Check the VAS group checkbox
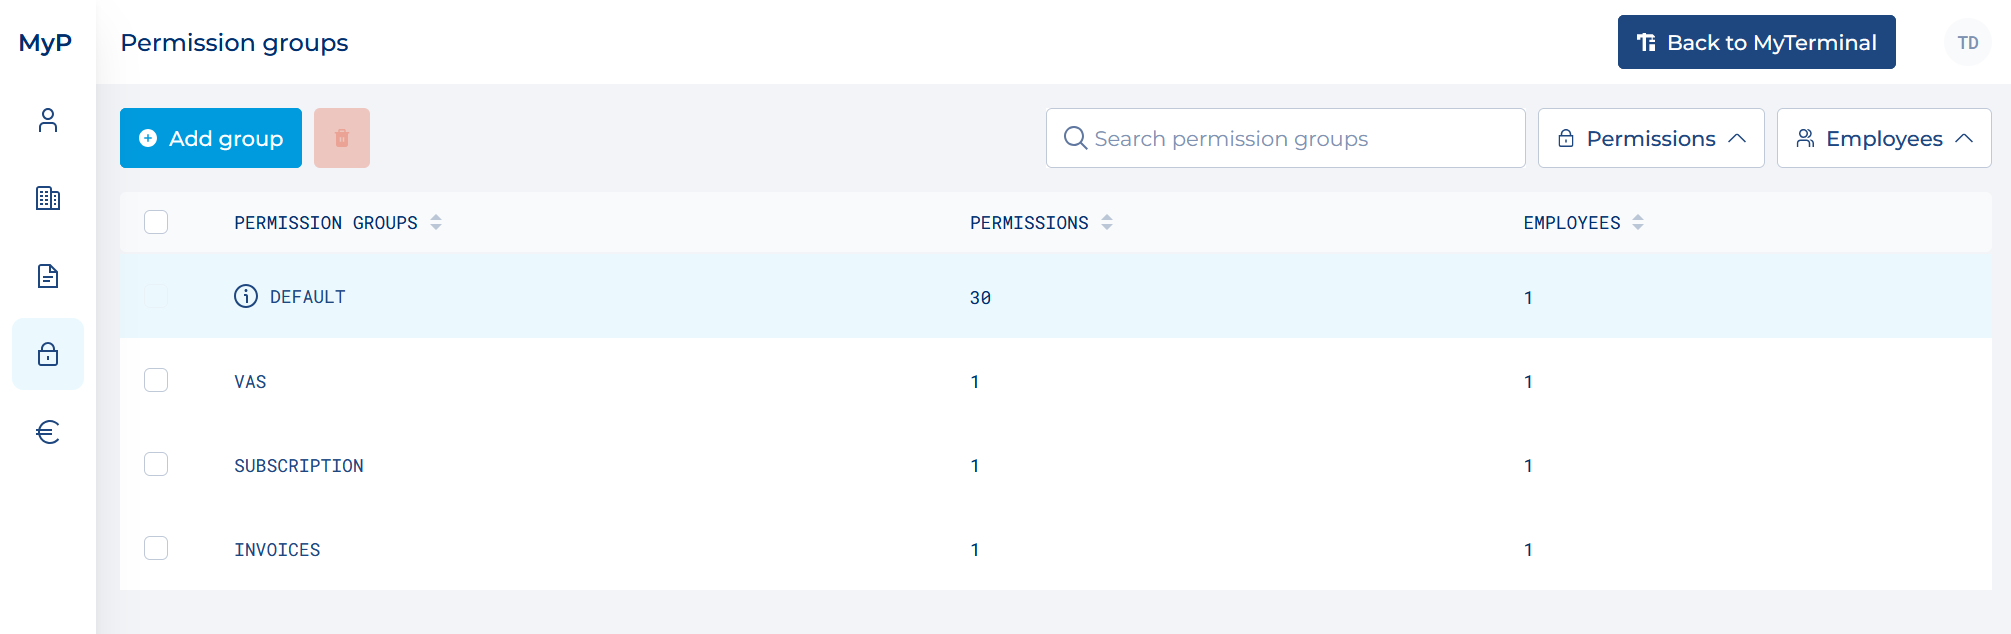 point(156,380)
